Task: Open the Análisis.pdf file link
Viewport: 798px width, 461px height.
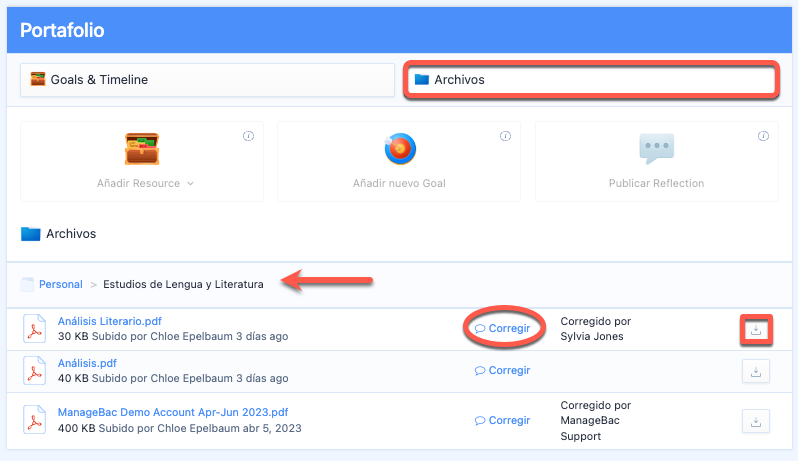Action: tap(88, 364)
